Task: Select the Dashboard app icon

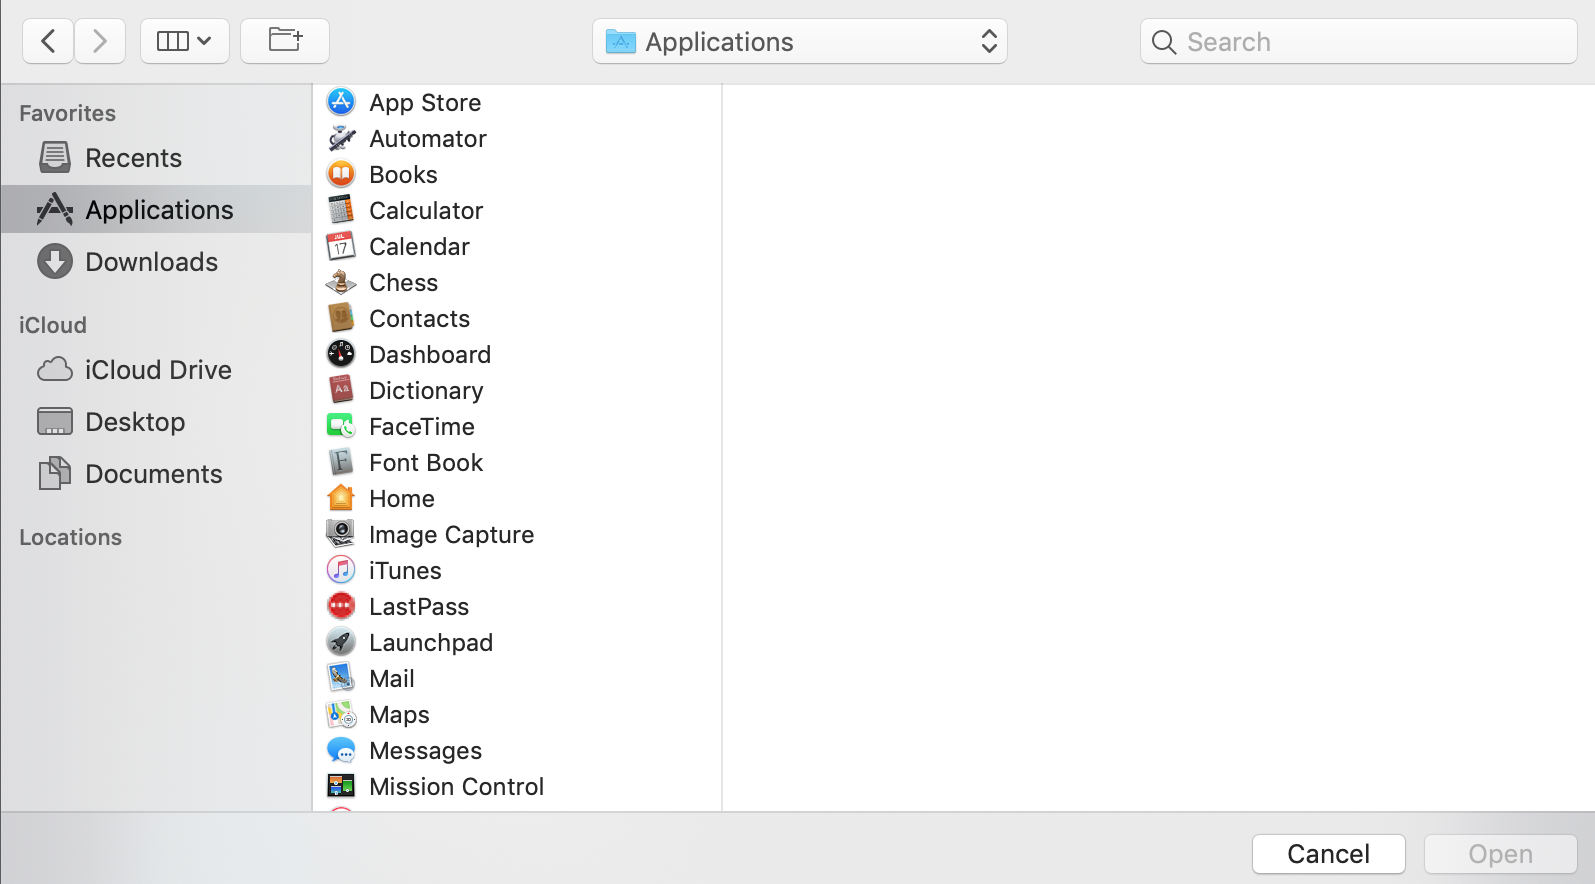Action: pyautogui.click(x=341, y=354)
